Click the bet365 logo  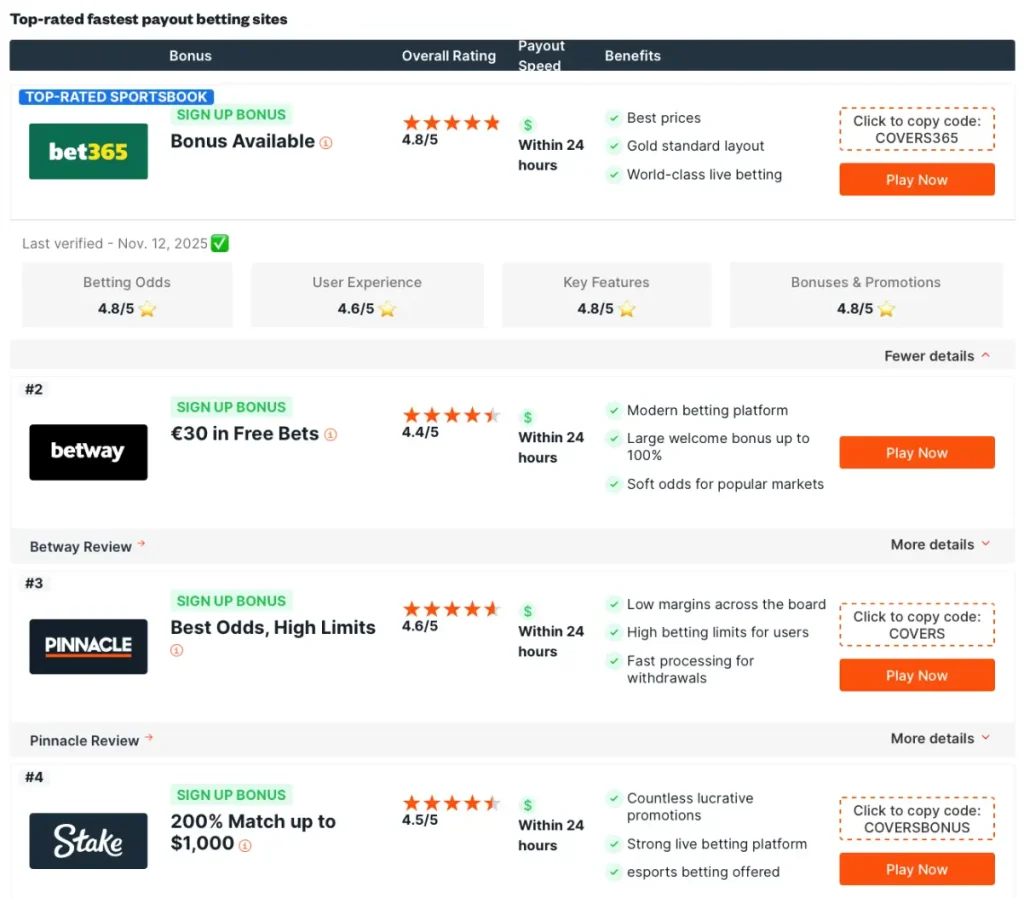point(88,152)
